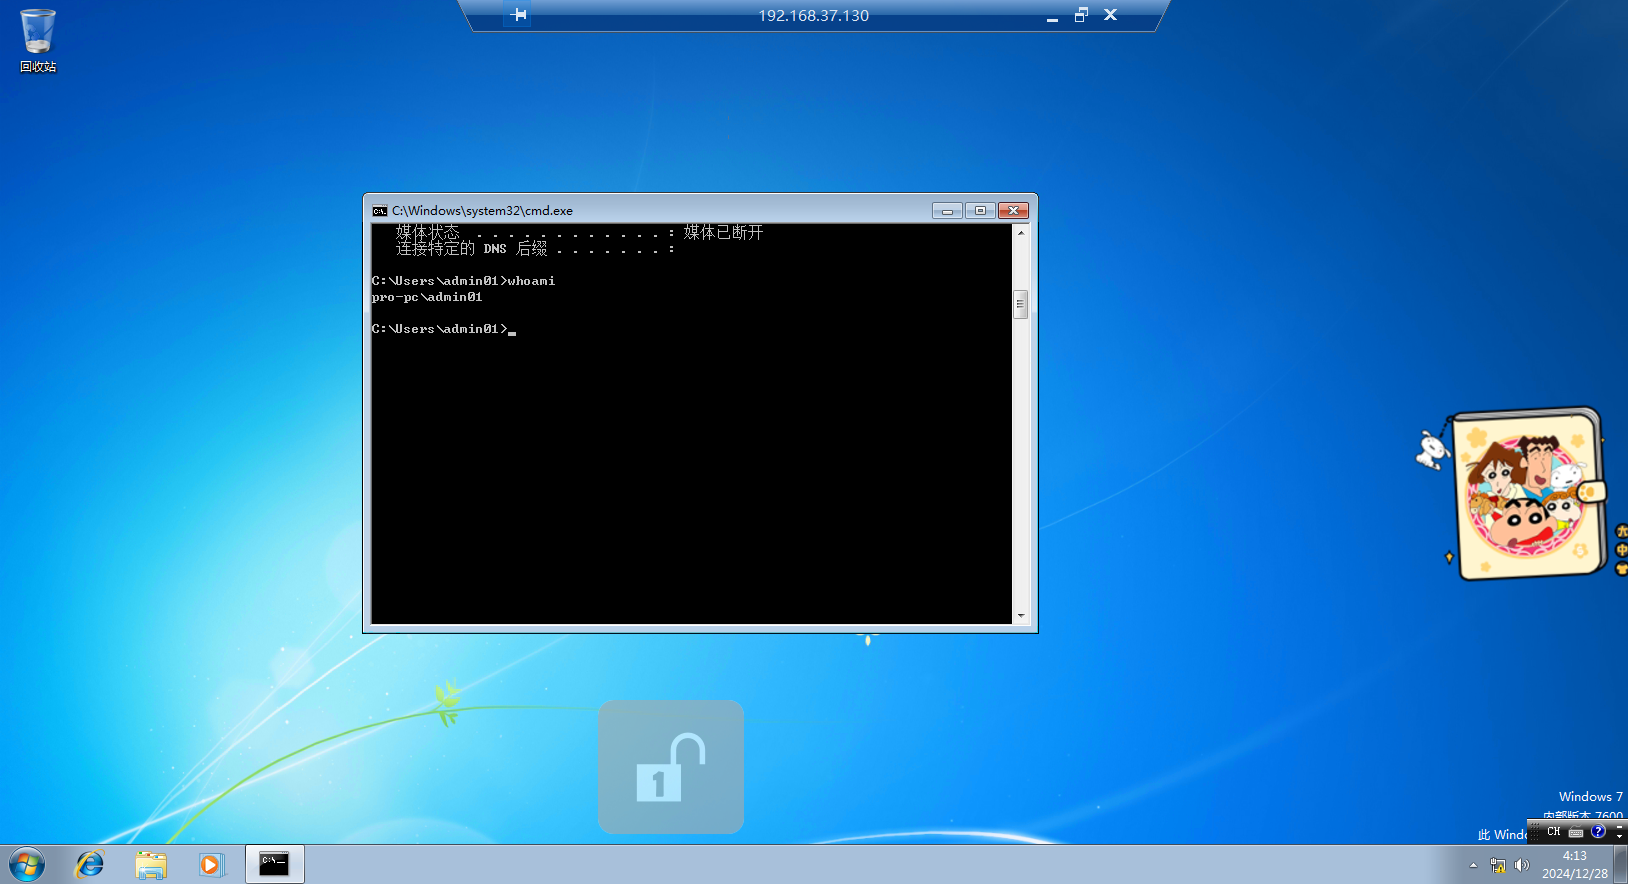Viewport: 1628px width, 884px height.
Task: Minimize the cmd.exe window
Action: (947, 211)
